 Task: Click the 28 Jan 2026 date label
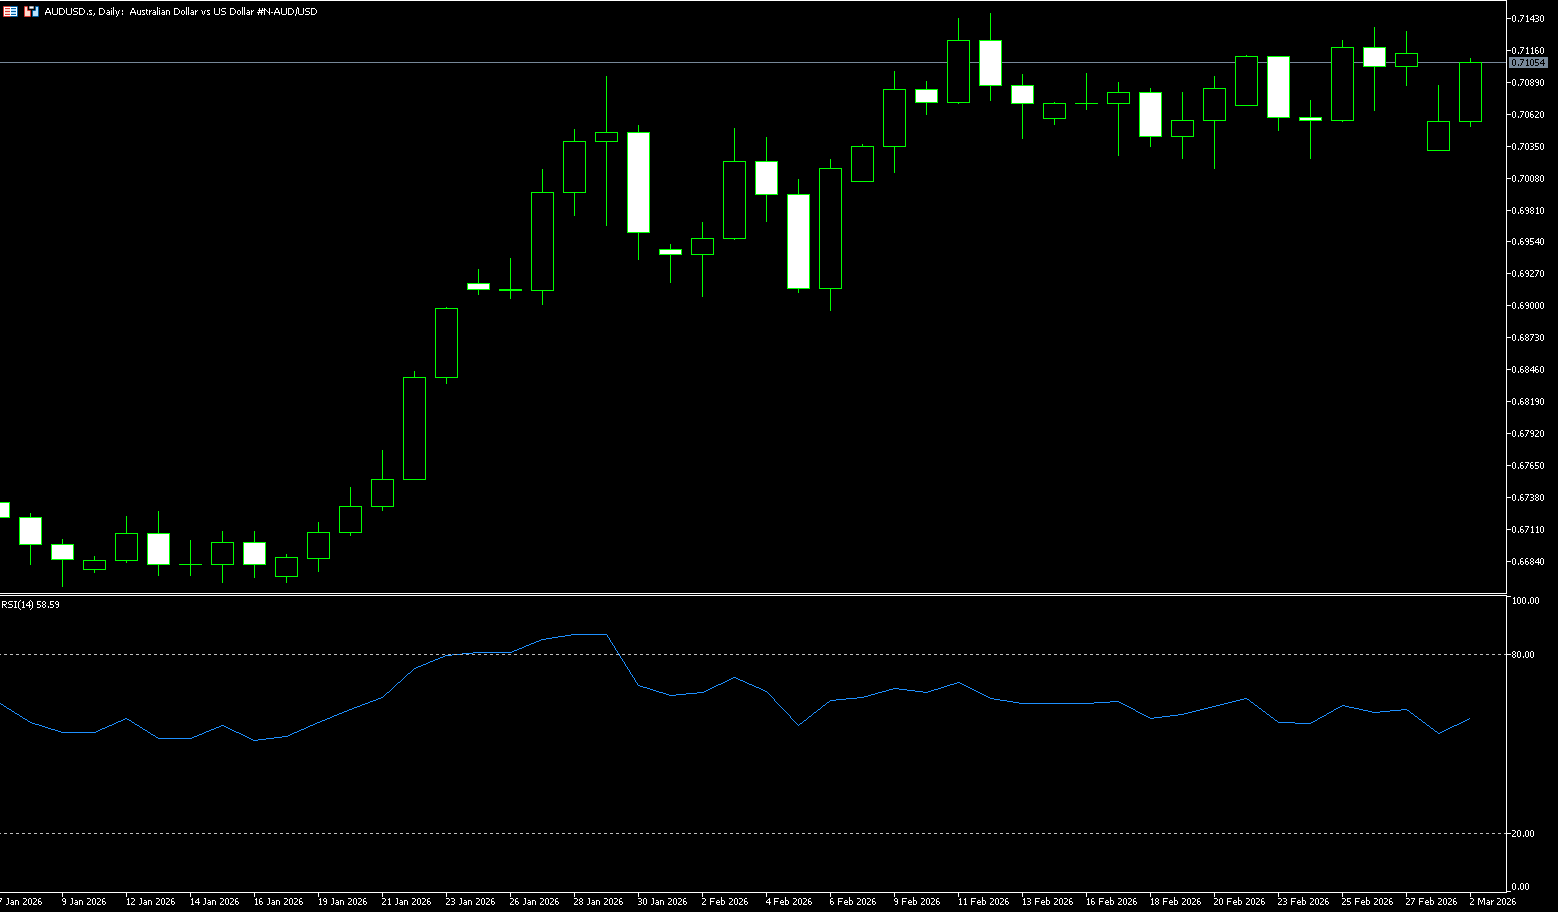tap(598, 902)
